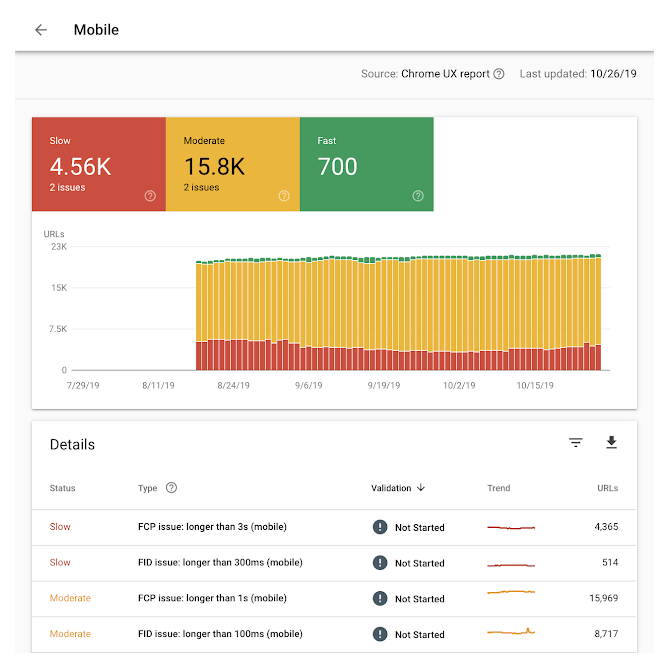Click the 8,717 URL count
Screen dimensions: 672x660
pyautogui.click(x=606, y=633)
